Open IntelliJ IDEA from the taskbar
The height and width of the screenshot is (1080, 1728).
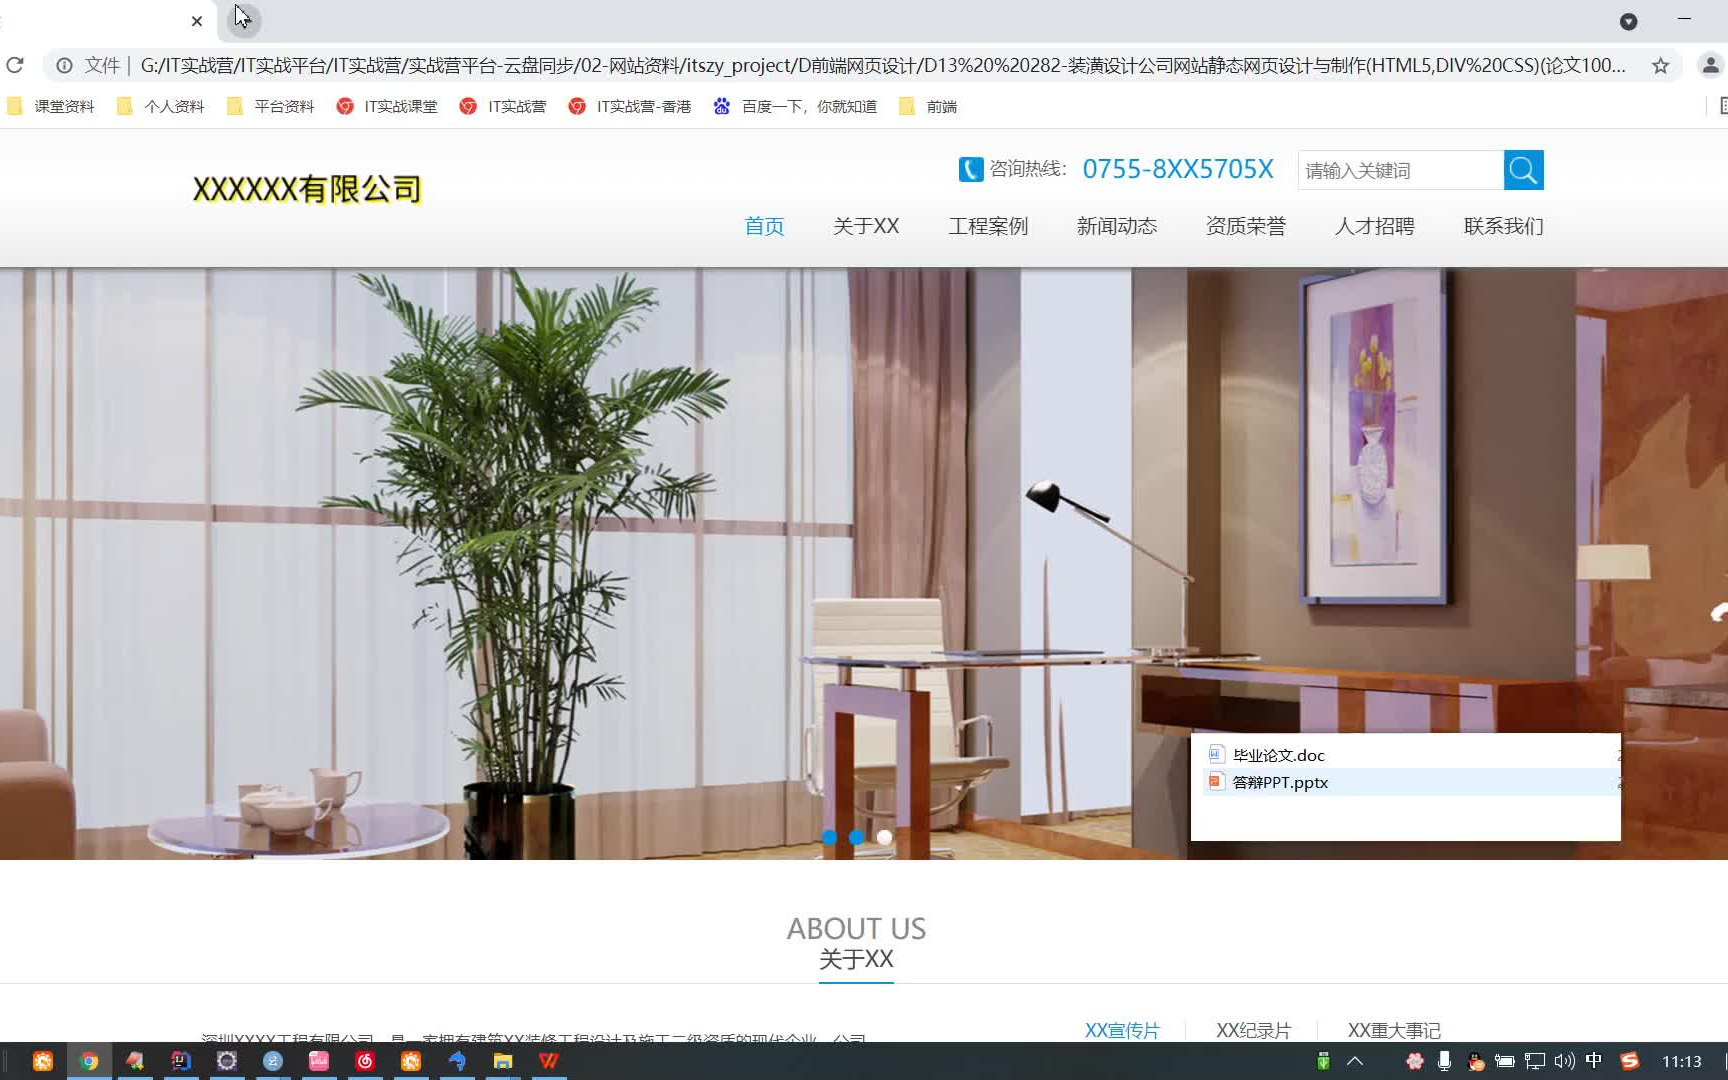tap(181, 1061)
